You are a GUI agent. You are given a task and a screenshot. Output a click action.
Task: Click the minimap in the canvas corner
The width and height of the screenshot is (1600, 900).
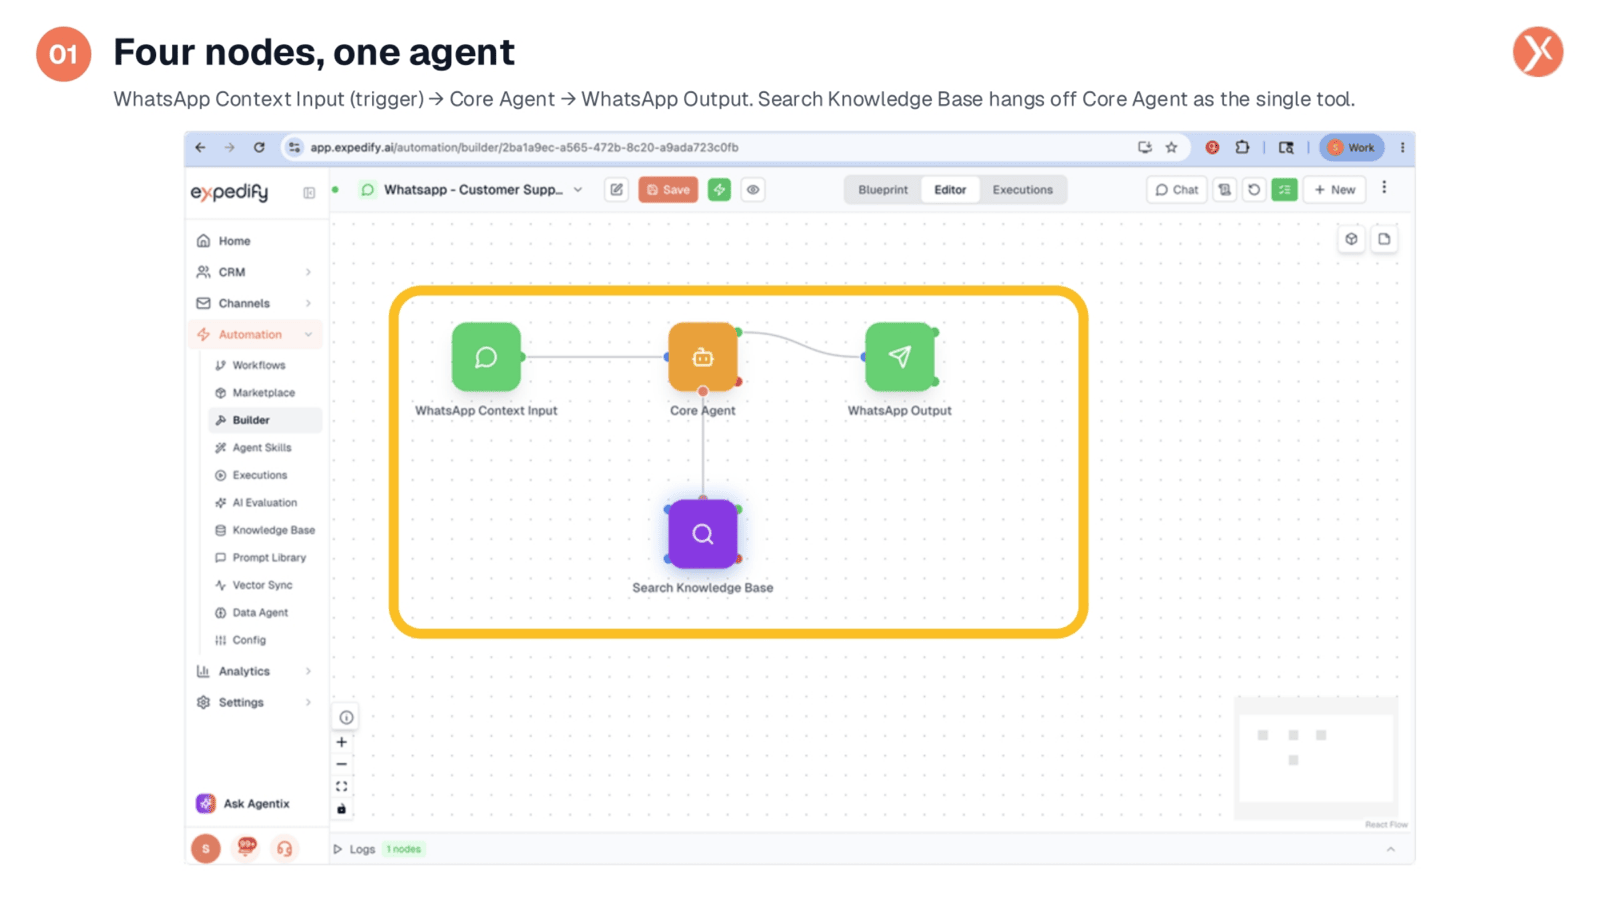1316,758
